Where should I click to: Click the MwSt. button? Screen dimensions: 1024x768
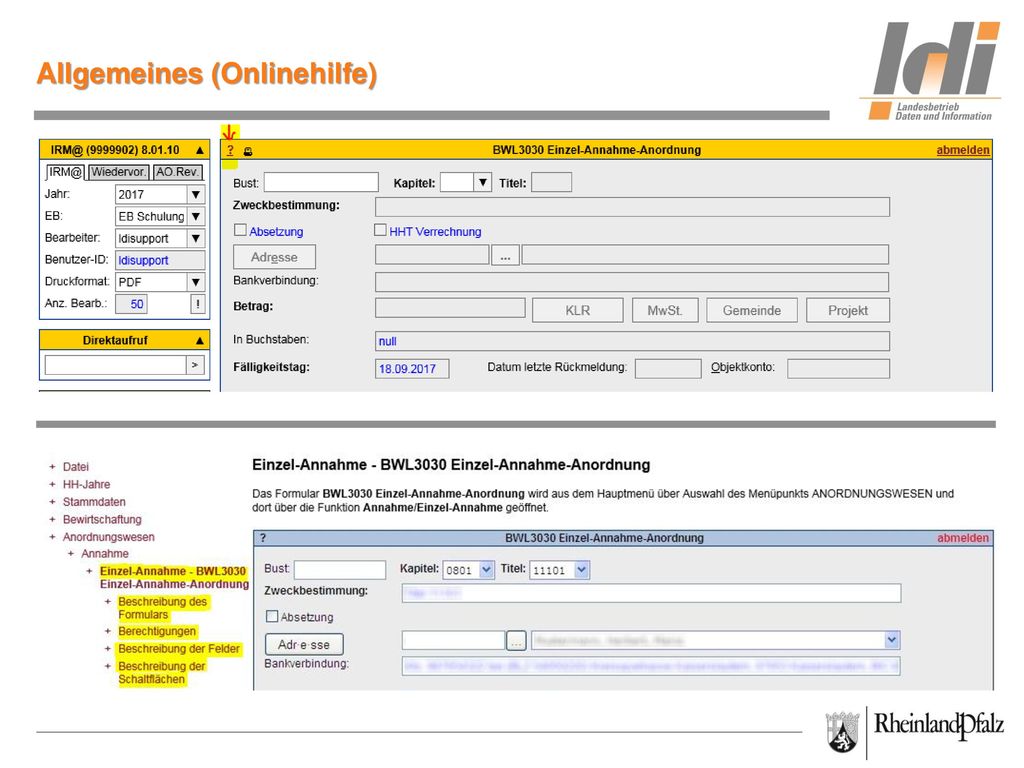point(665,311)
